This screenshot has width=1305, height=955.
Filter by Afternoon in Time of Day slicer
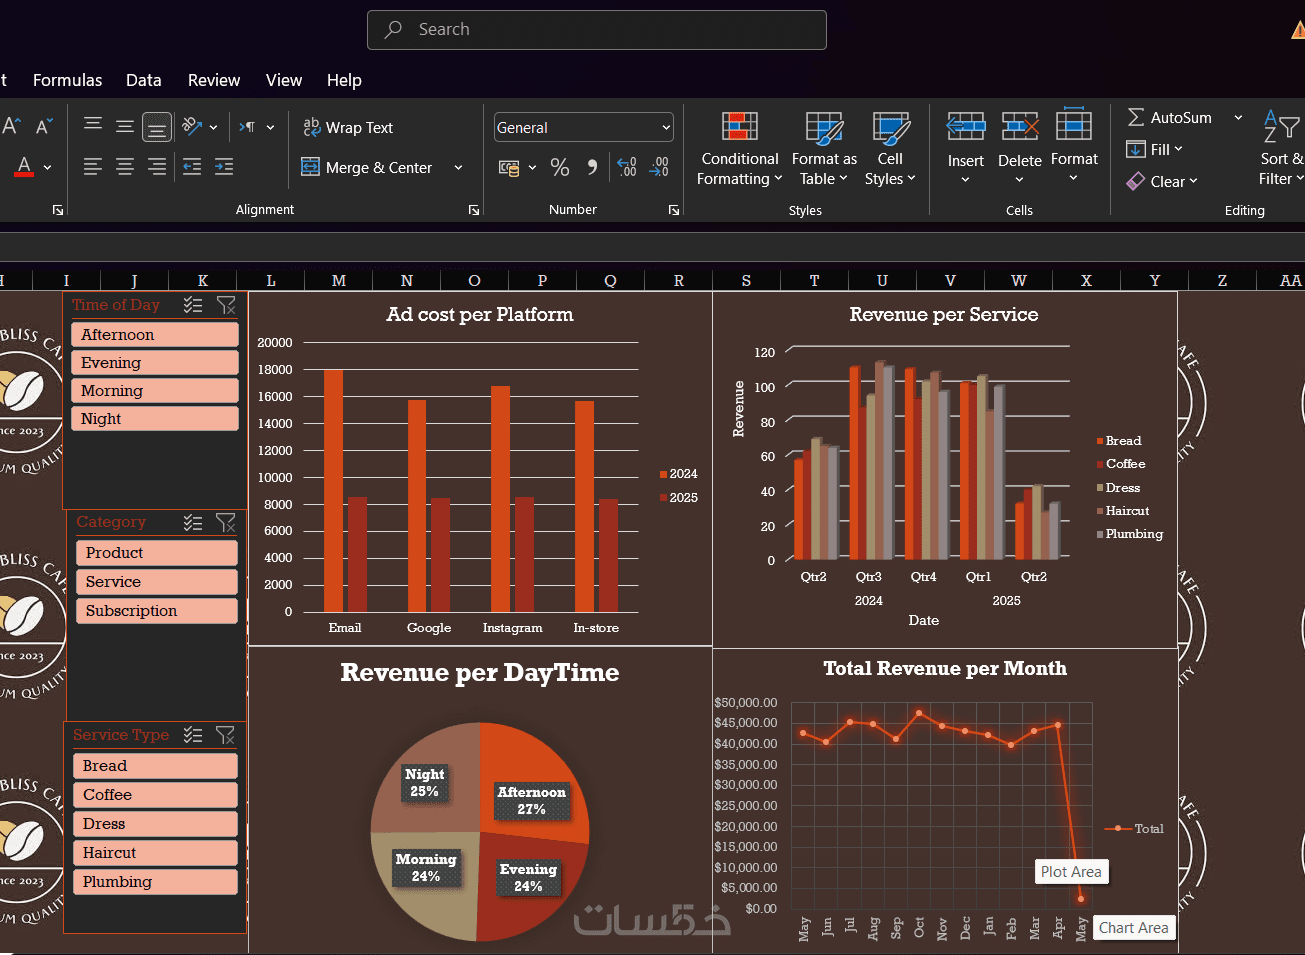(x=155, y=334)
